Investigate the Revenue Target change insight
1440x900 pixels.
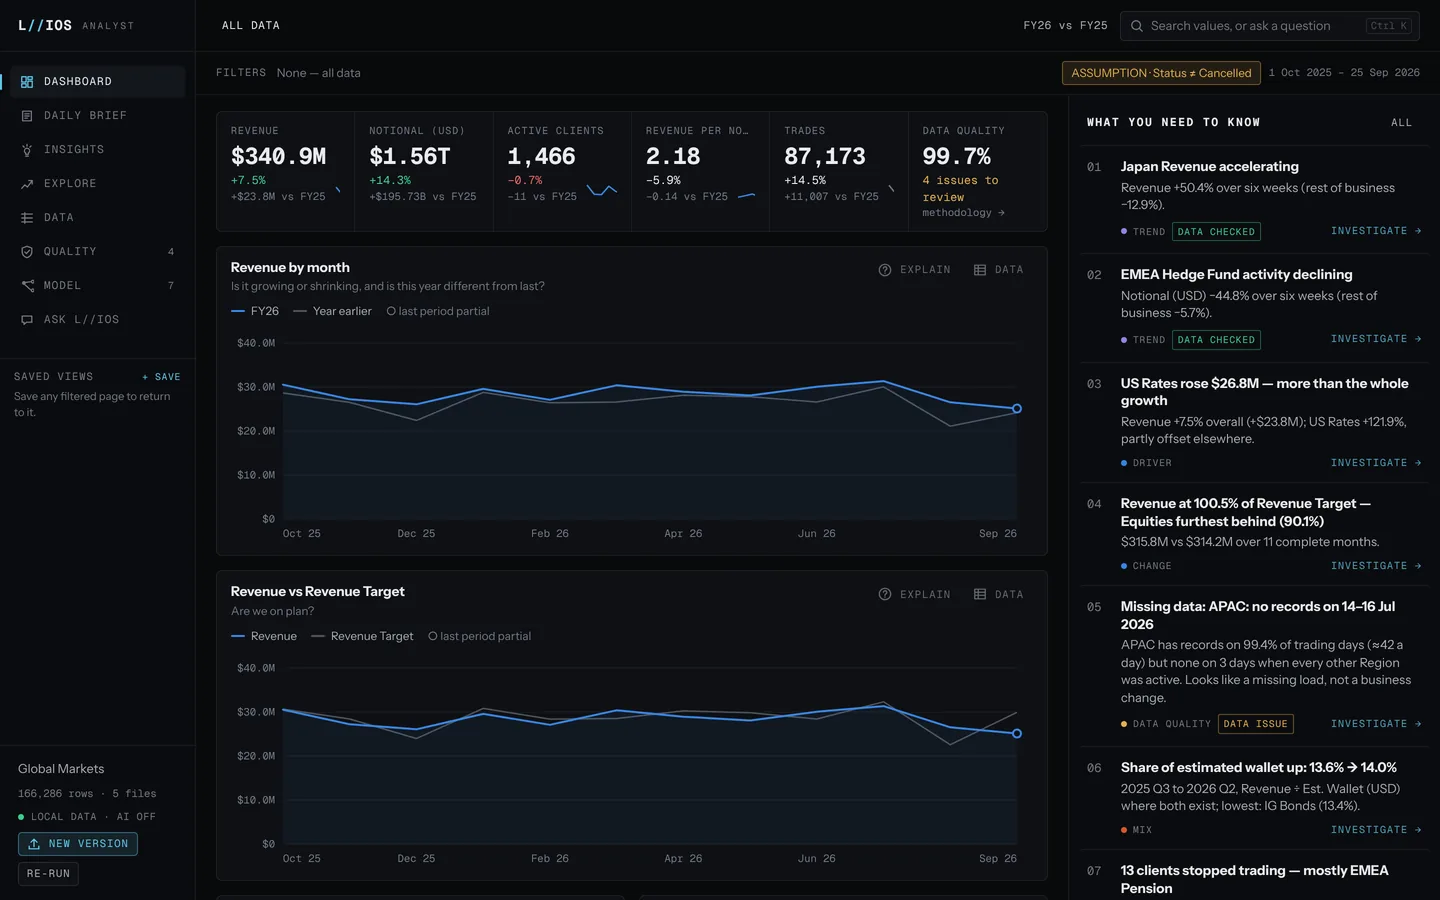(1376, 566)
